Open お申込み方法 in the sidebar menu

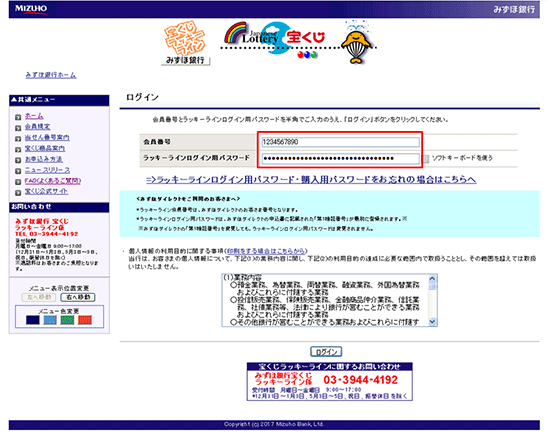click(x=44, y=159)
